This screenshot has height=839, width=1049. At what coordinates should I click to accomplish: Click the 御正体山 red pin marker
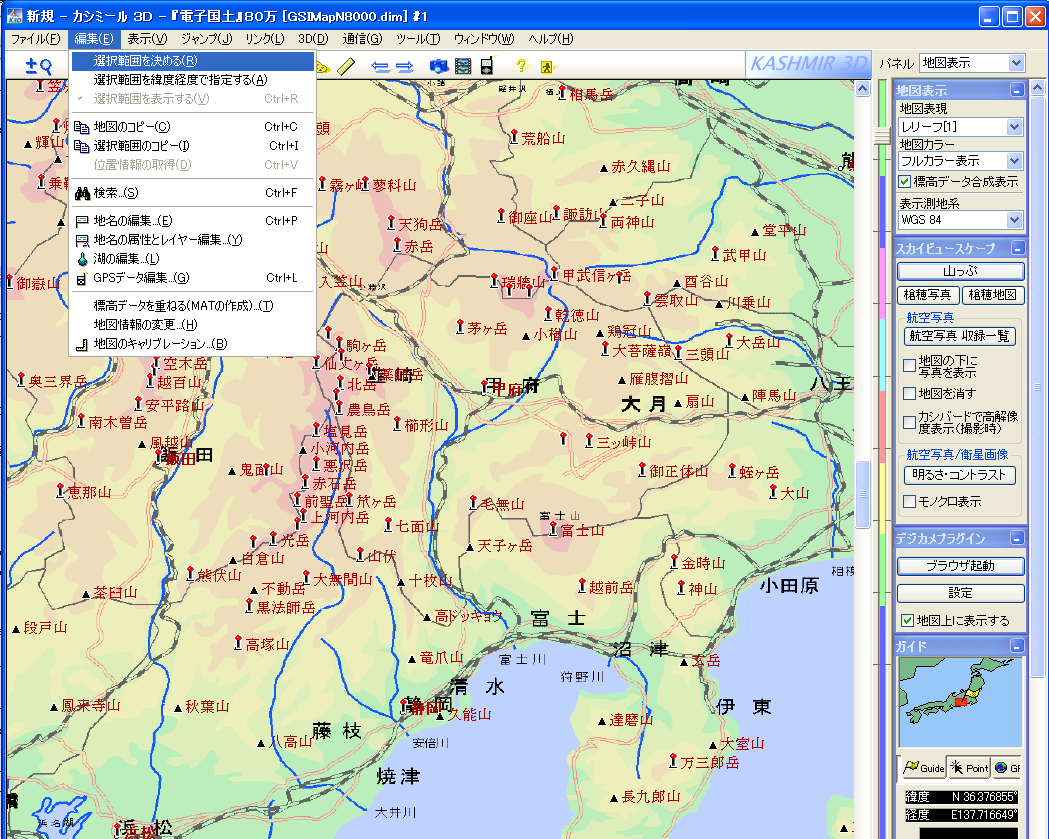(642, 470)
